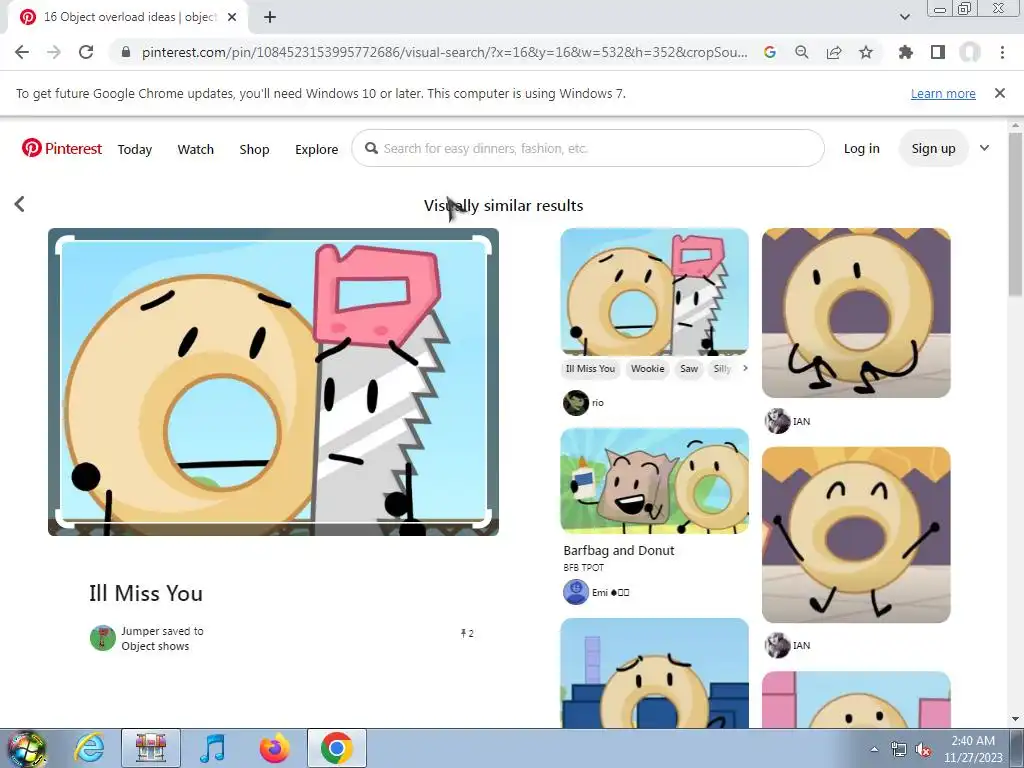Show hidden system tray icons

(874, 750)
